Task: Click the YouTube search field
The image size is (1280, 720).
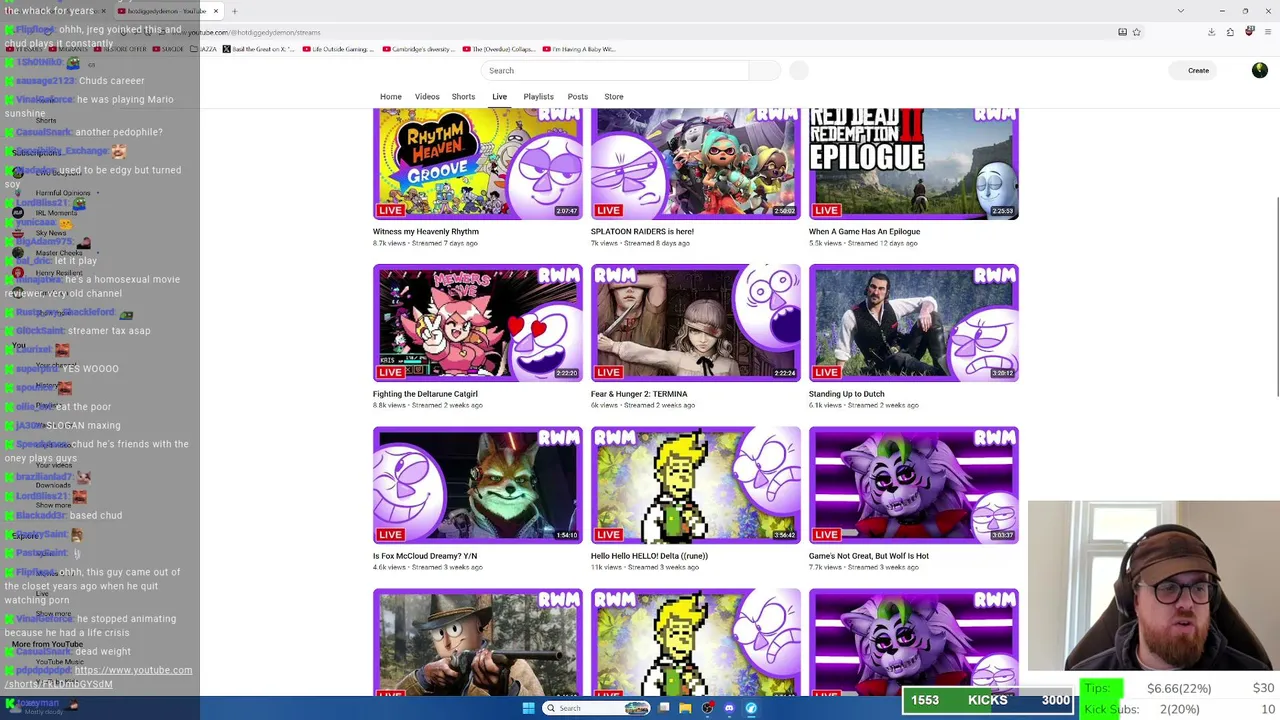Action: 614,70
